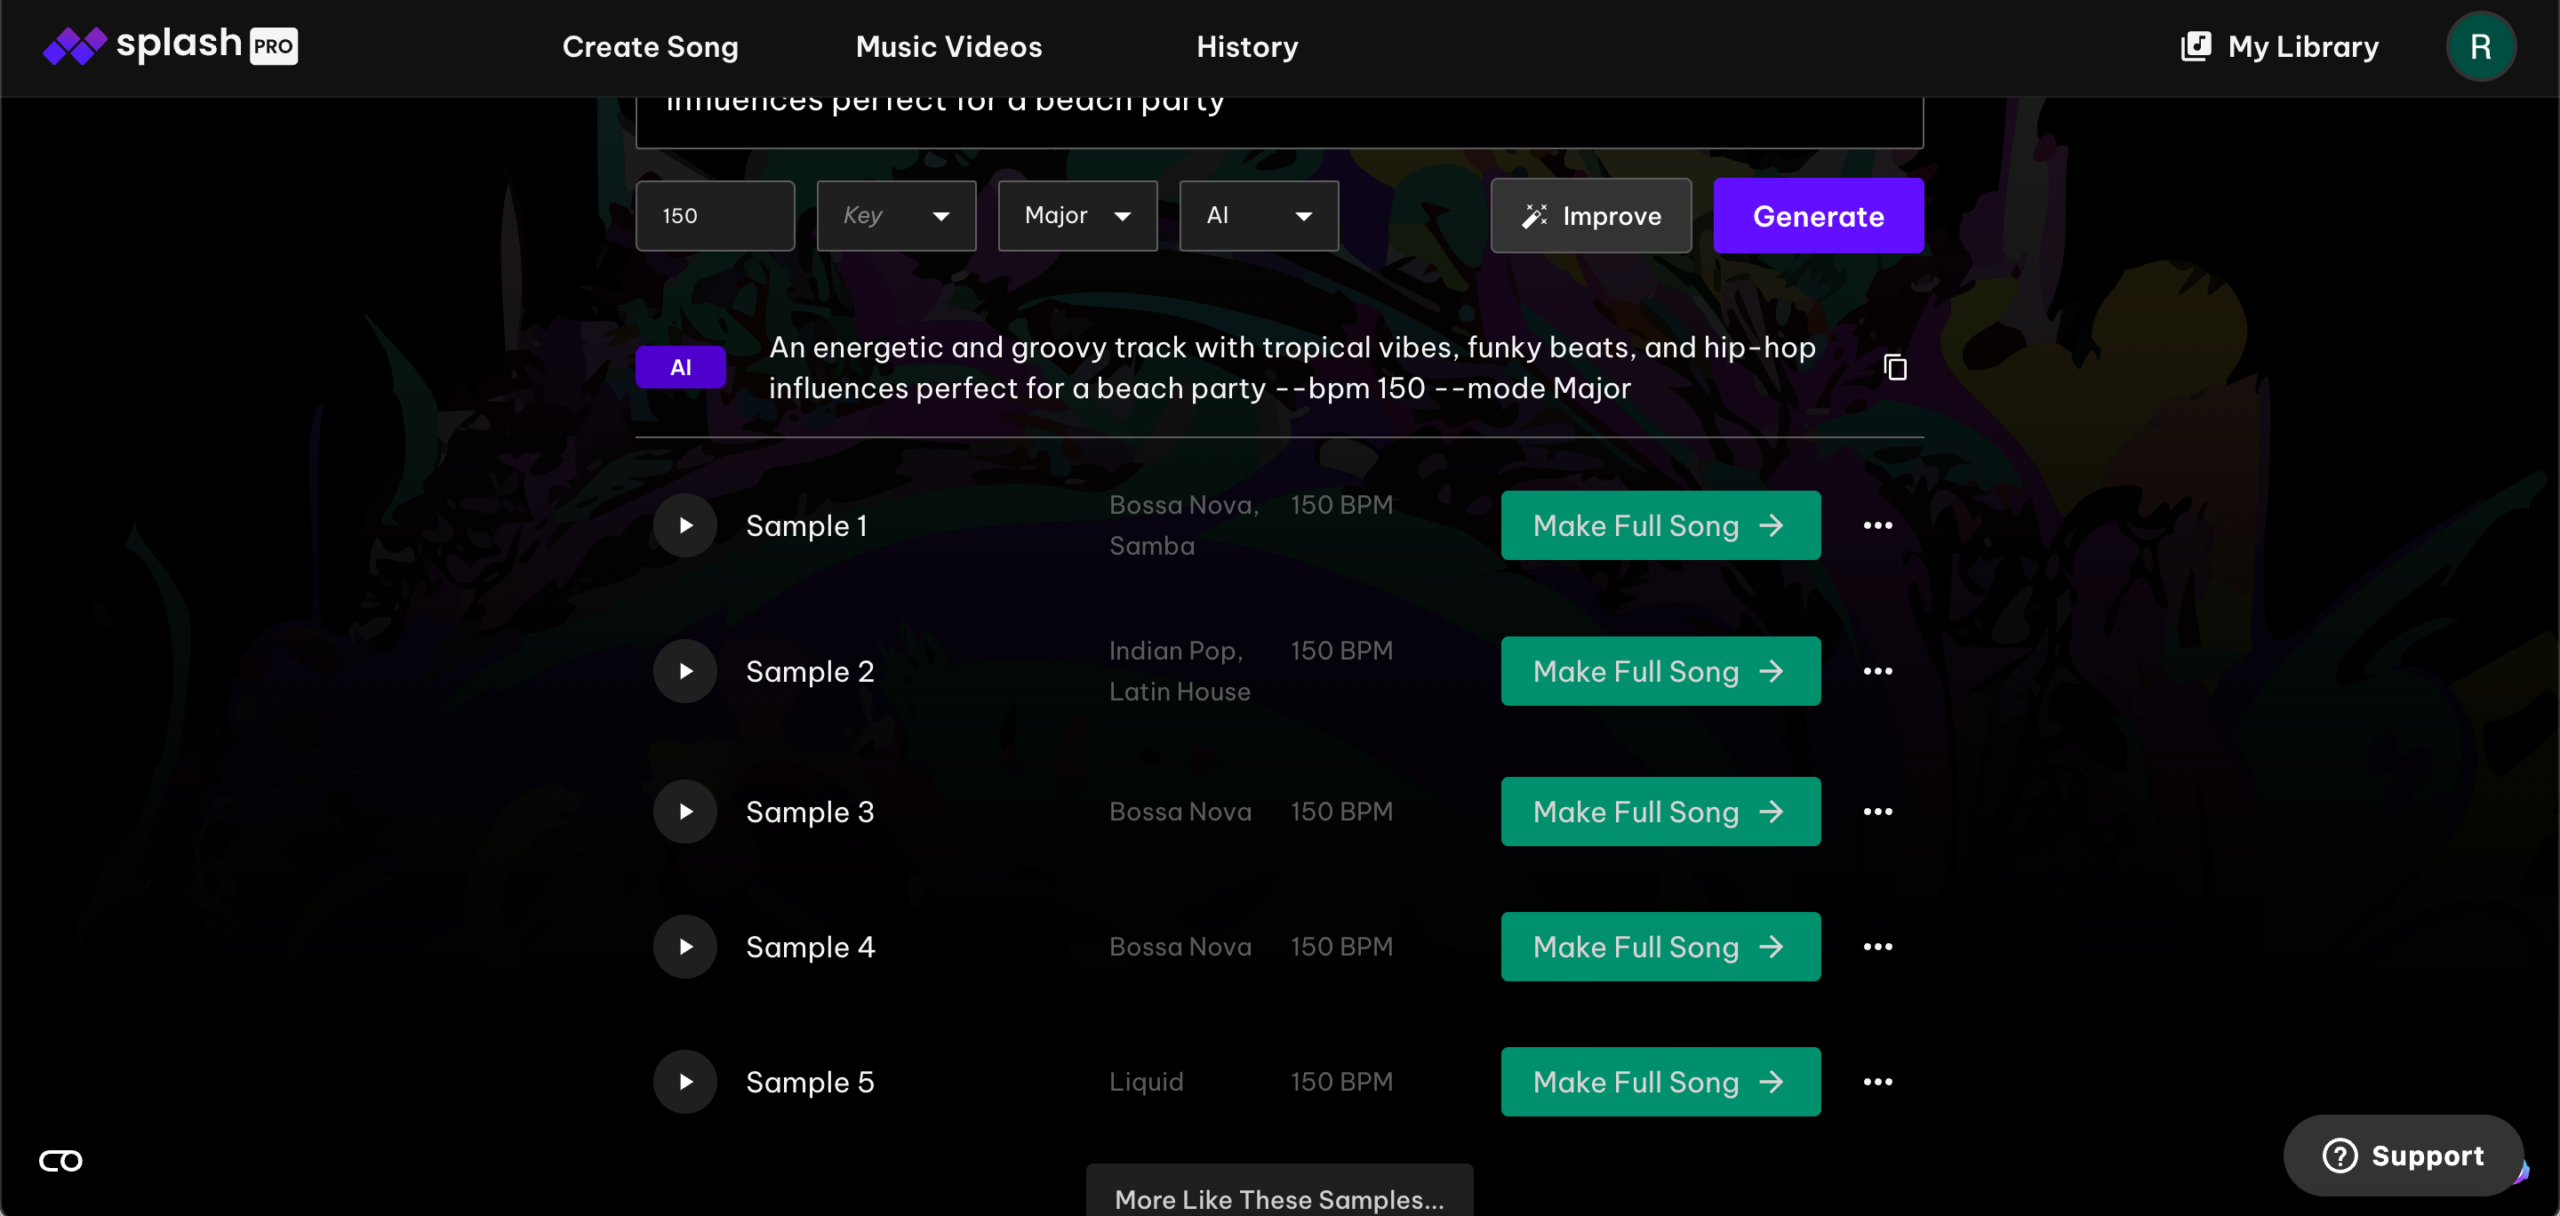Copy the AI prompt text

pyautogui.click(x=1895, y=368)
